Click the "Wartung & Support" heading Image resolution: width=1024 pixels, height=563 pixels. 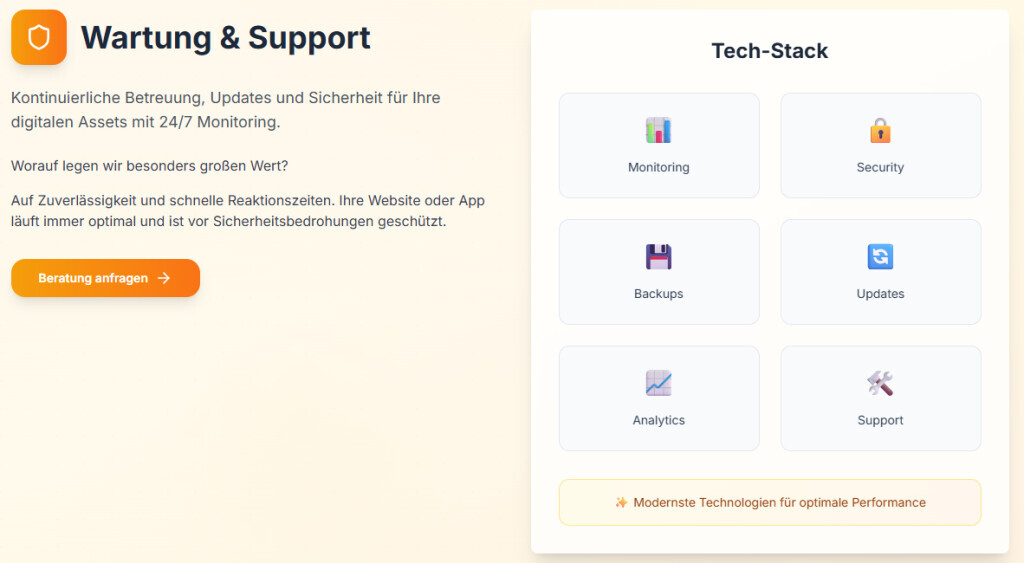(x=225, y=38)
